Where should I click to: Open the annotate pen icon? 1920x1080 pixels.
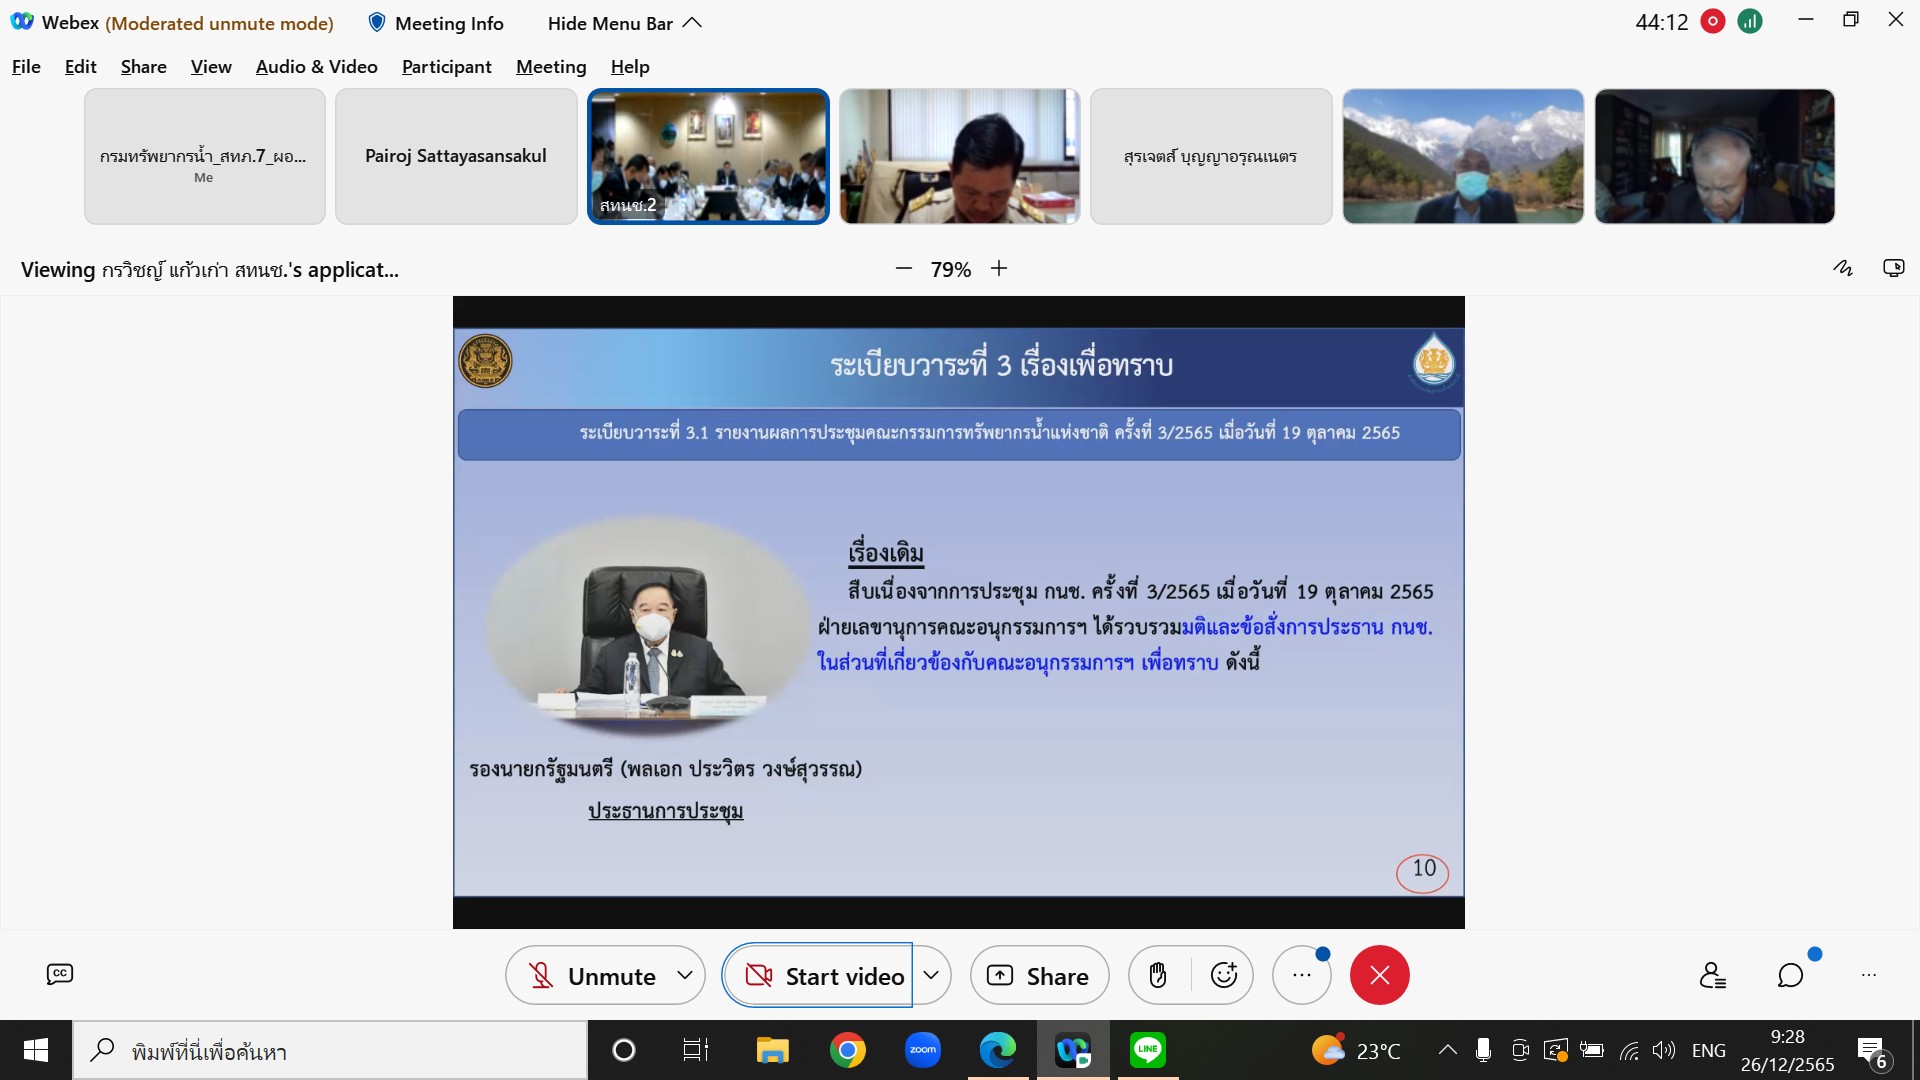[1843, 268]
